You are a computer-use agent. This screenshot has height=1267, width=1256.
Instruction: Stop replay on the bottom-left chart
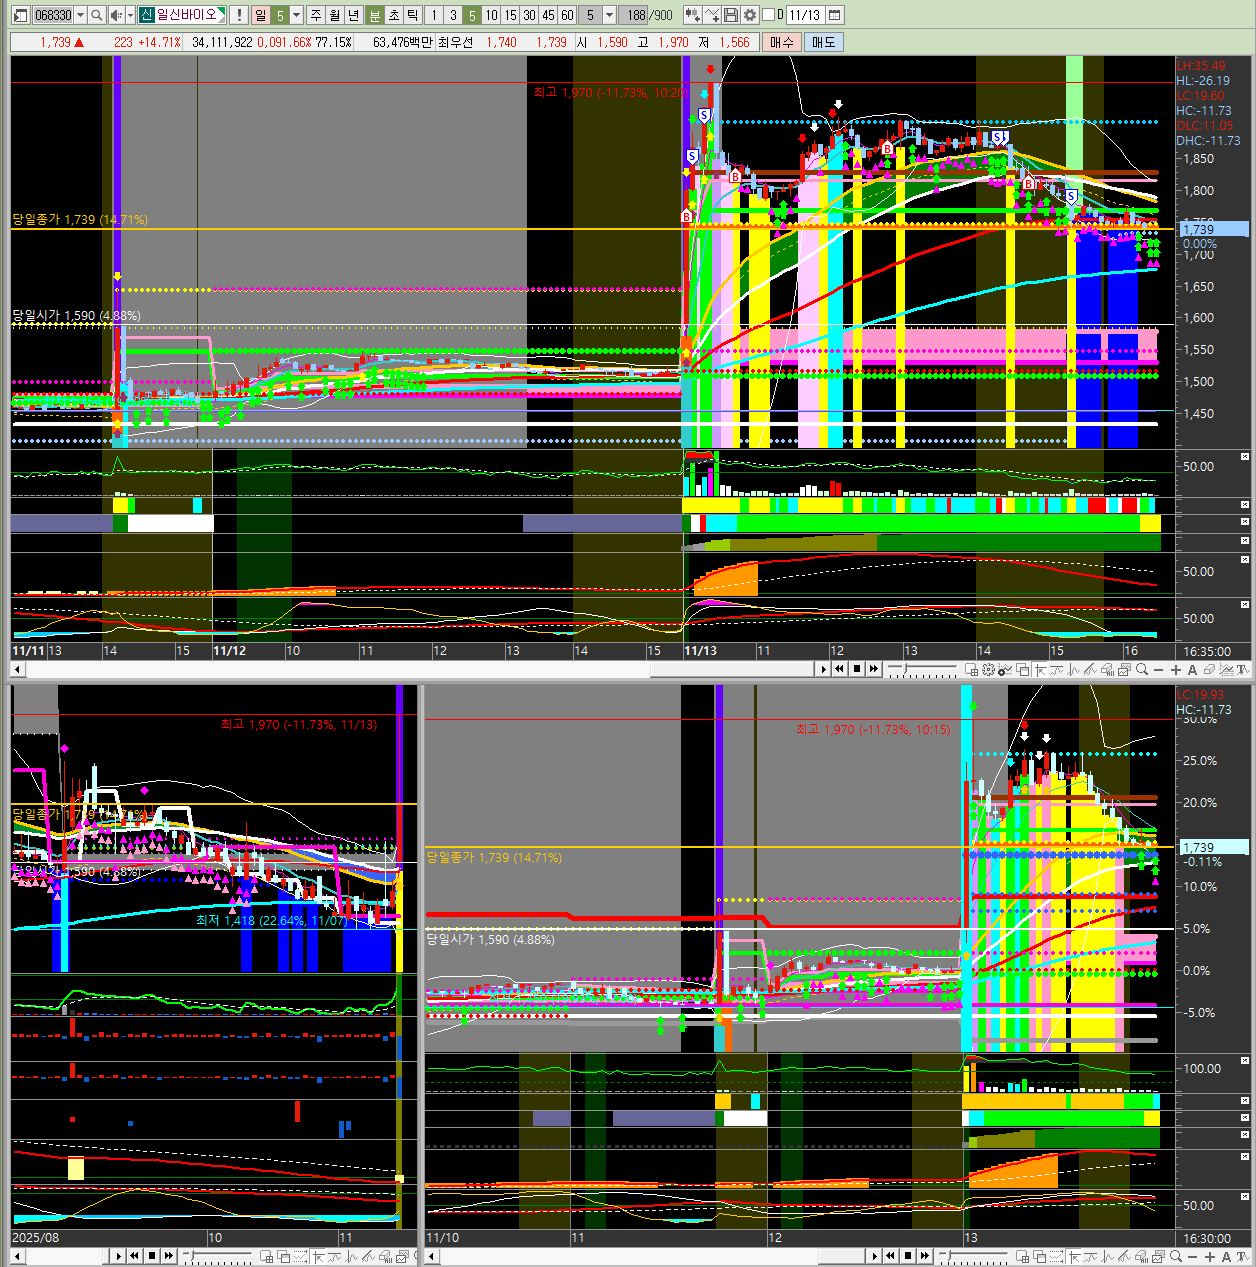151,1256
